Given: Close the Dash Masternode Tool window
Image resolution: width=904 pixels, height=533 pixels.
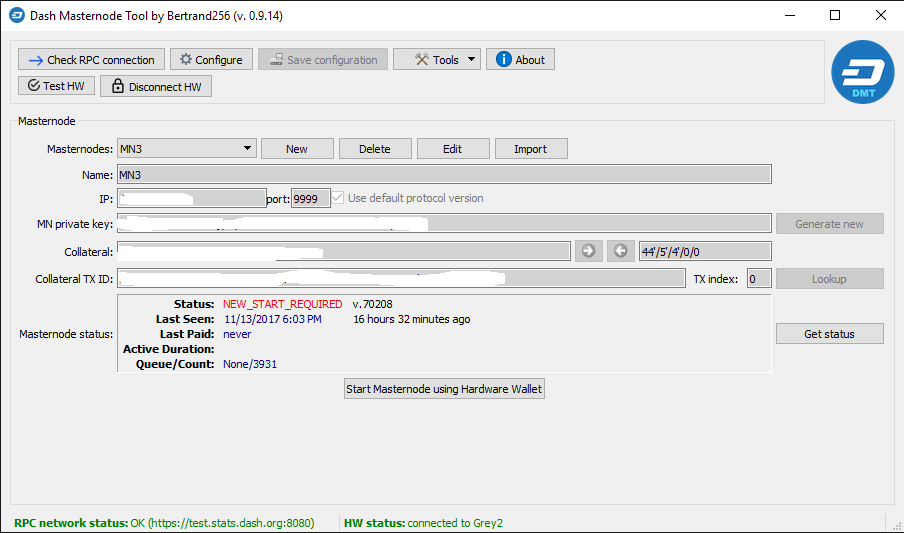Looking at the screenshot, I should pos(880,16).
